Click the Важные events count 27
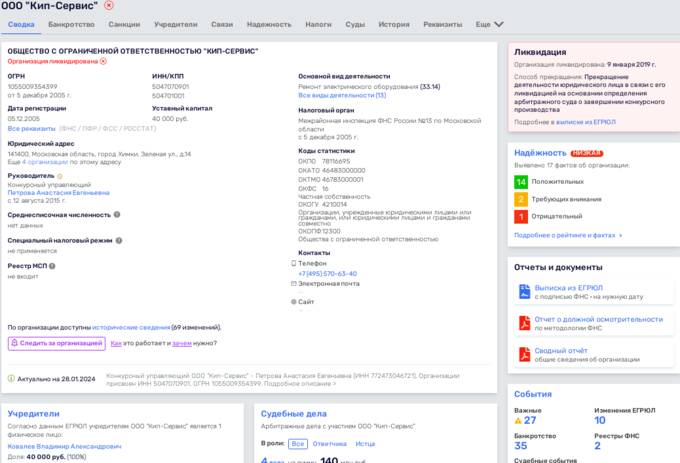 (x=530, y=420)
